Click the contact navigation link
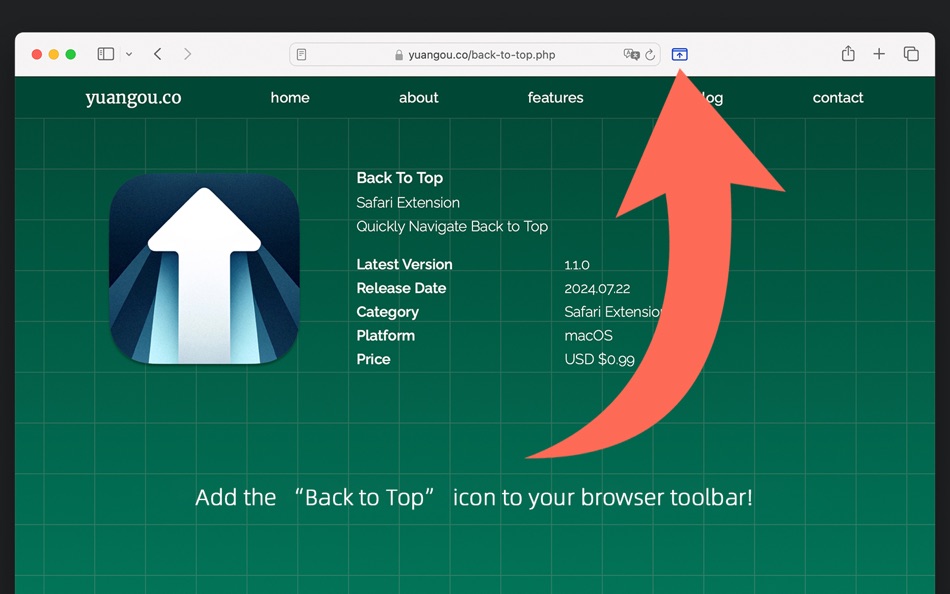Viewport: 950px width, 594px height. [x=837, y=97]
